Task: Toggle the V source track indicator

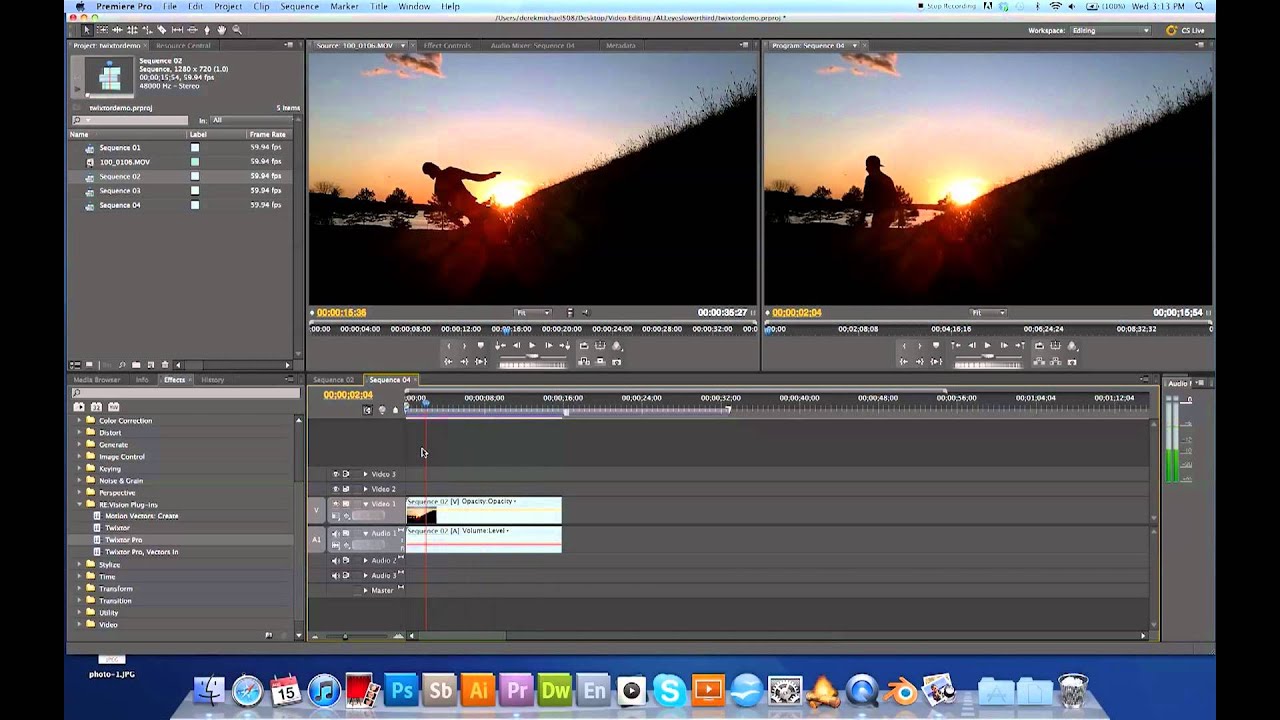Action: [316, 510]
